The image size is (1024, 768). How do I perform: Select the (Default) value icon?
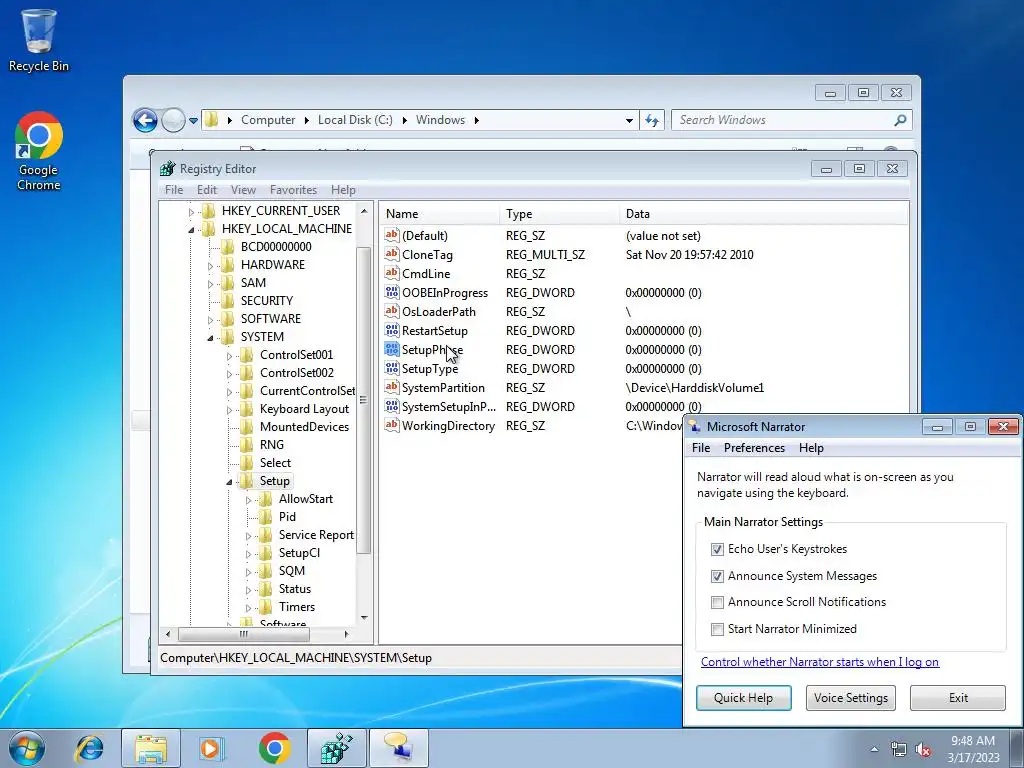391,235
